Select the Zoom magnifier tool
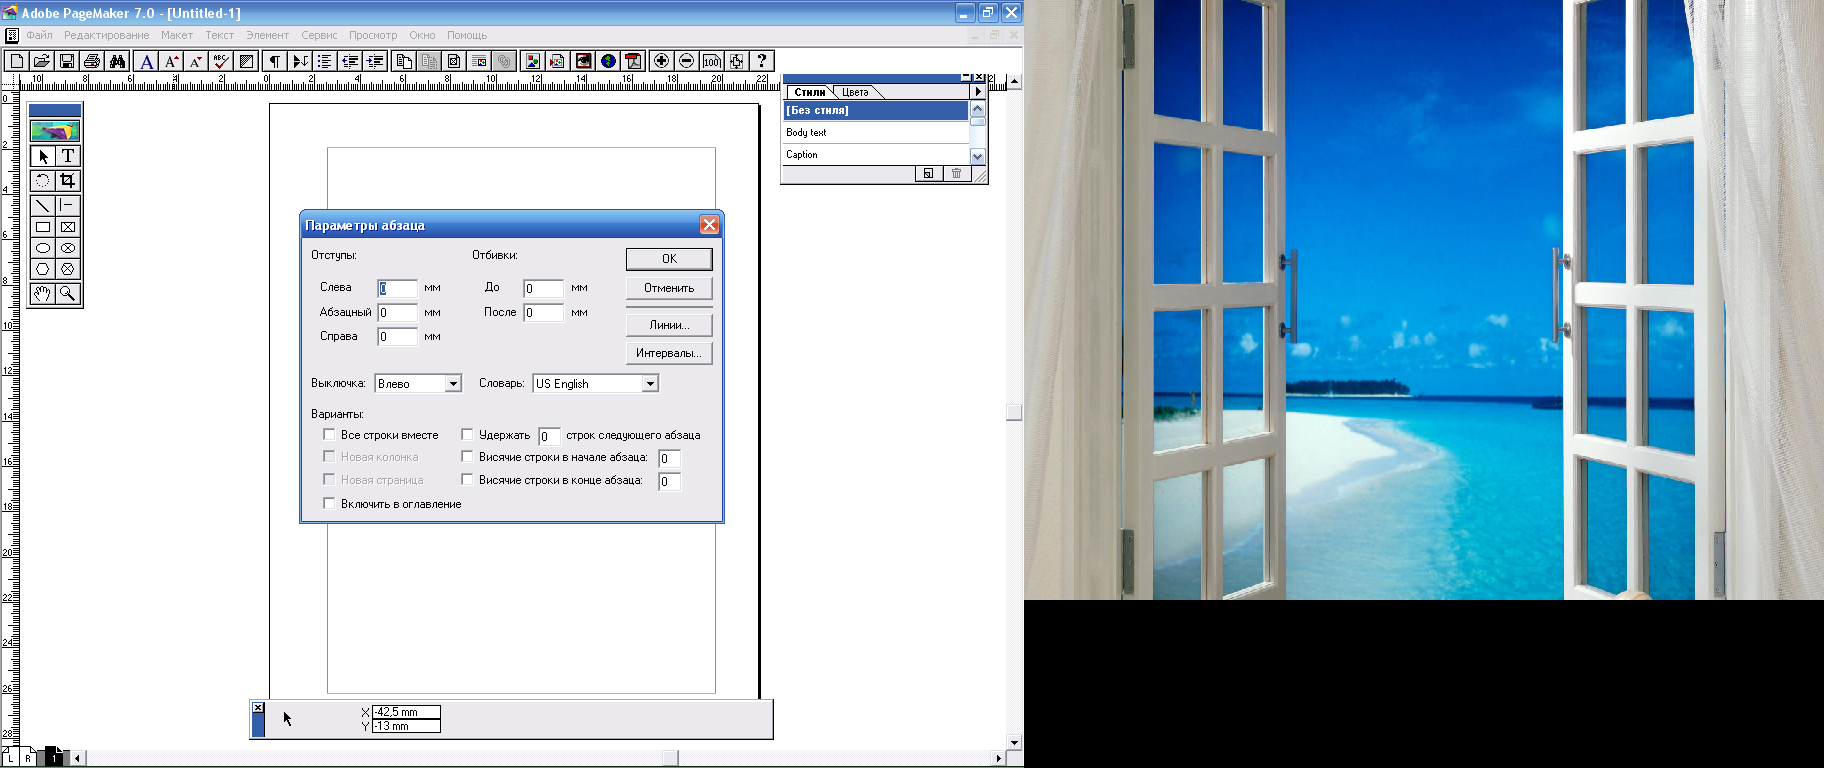This screenshot has width=1824, height=768. 67,293
